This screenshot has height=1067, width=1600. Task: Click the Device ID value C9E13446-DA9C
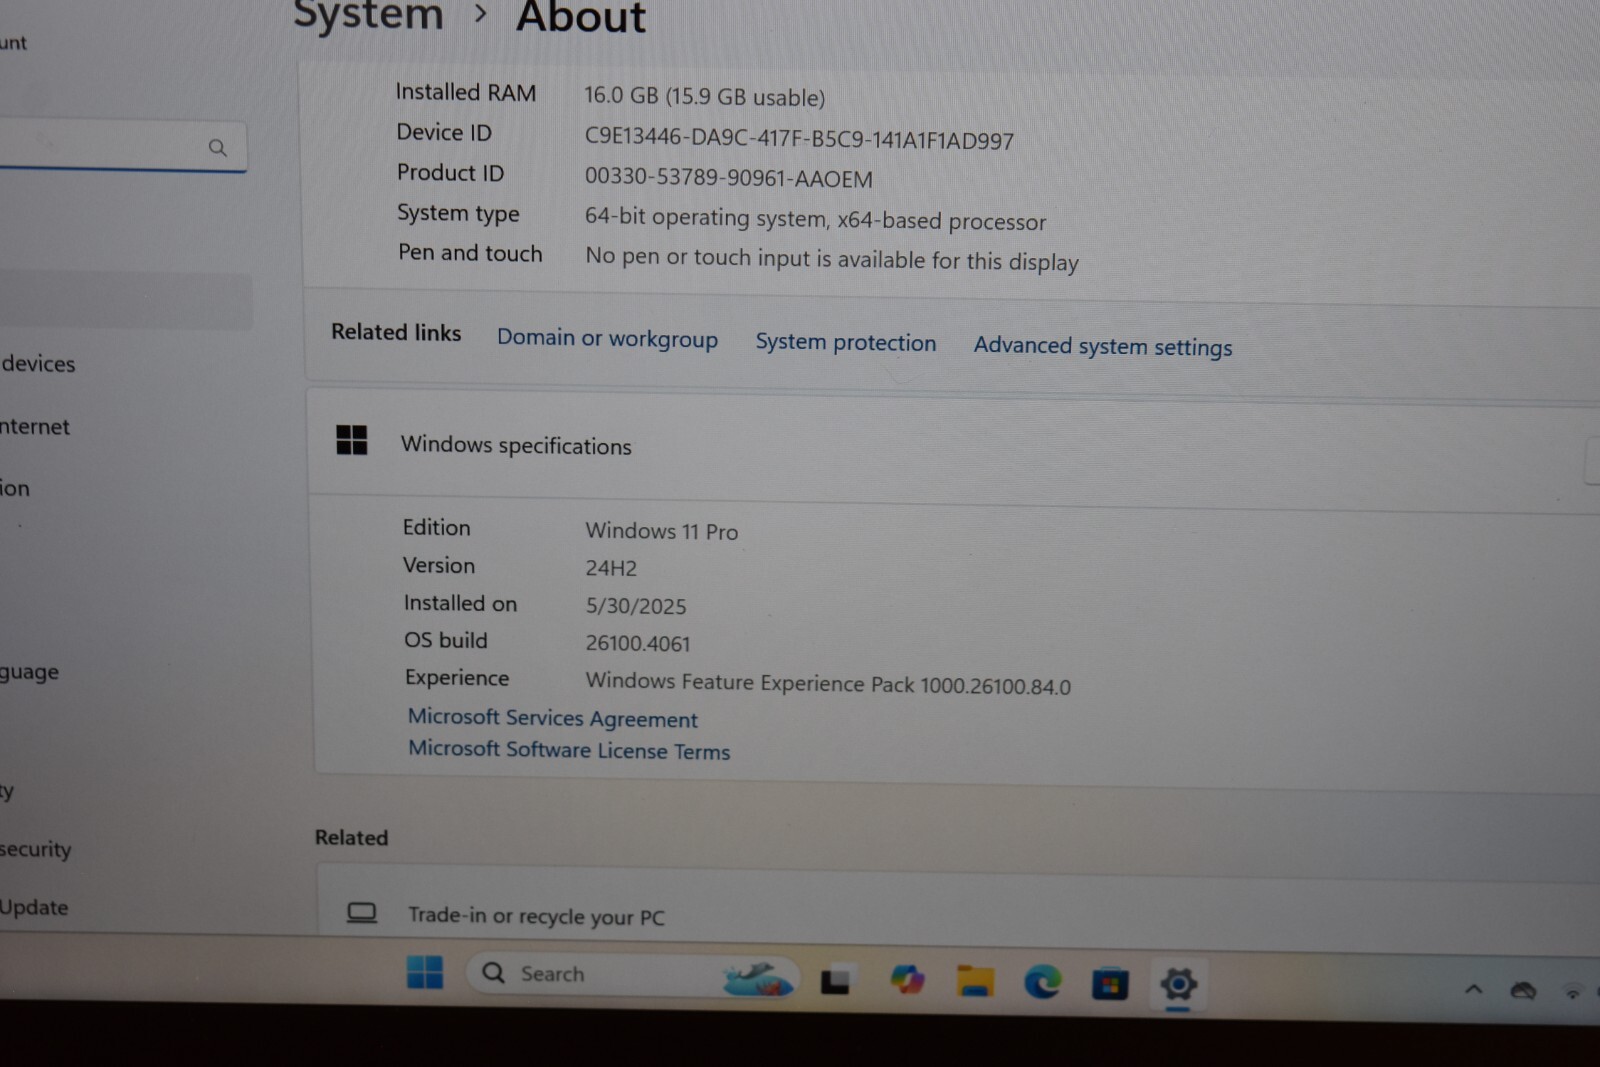[799, 139]
